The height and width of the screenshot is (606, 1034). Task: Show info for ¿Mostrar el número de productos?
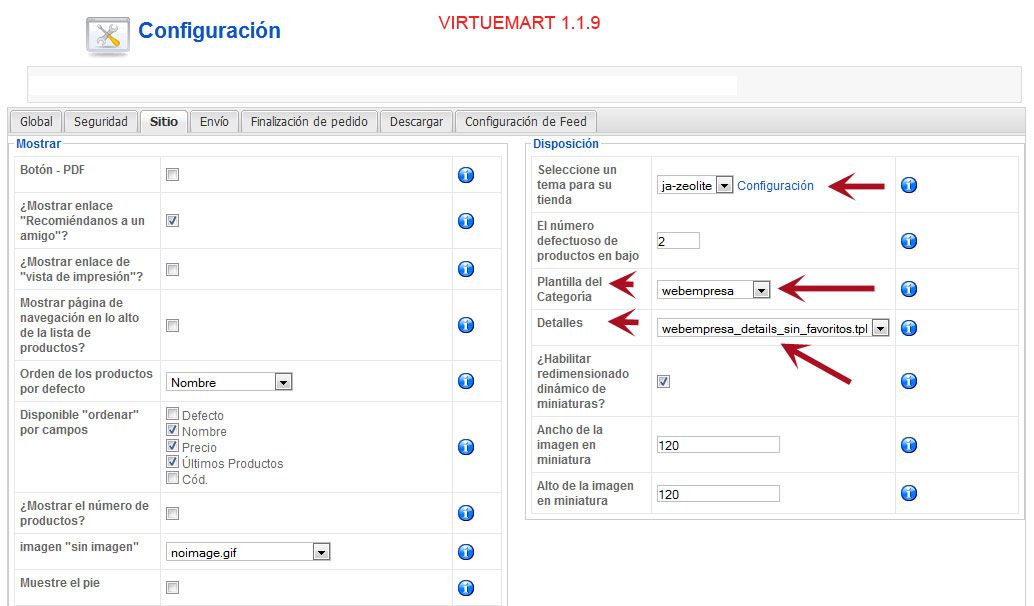click(466, 513)
